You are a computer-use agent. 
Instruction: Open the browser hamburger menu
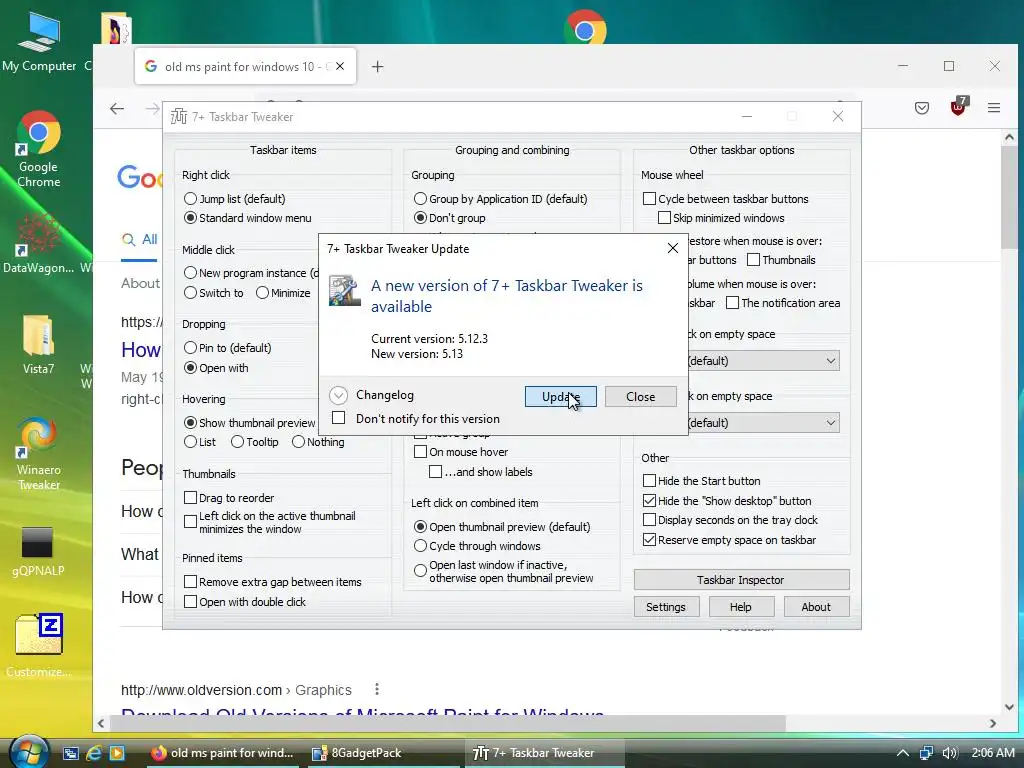pyautogui.click(x=994, y=108)
